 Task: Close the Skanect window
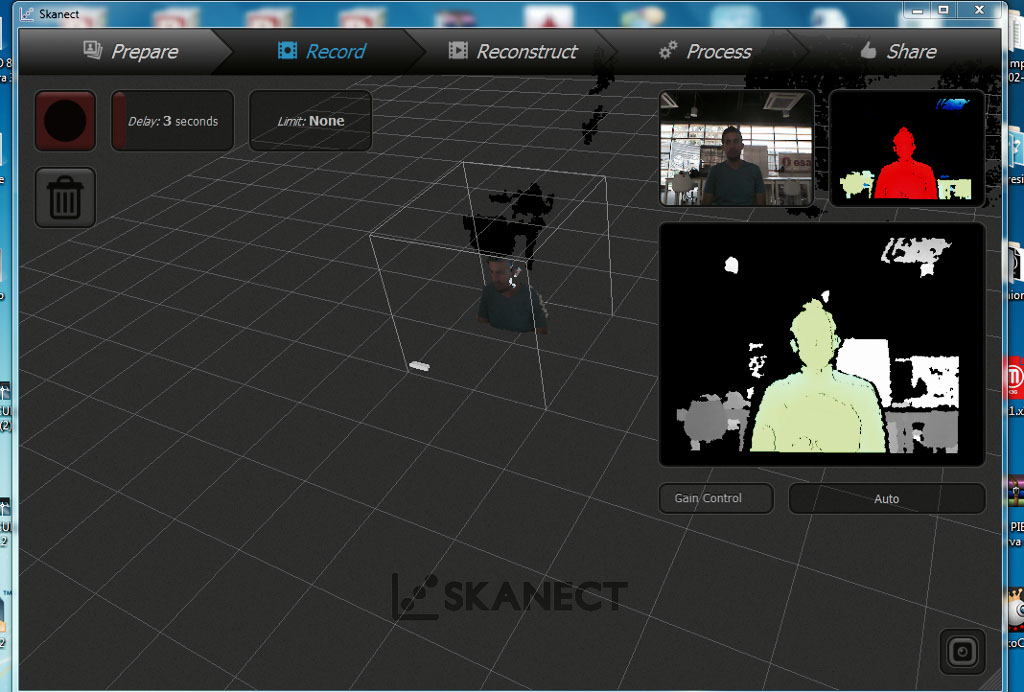pos(979,10)
